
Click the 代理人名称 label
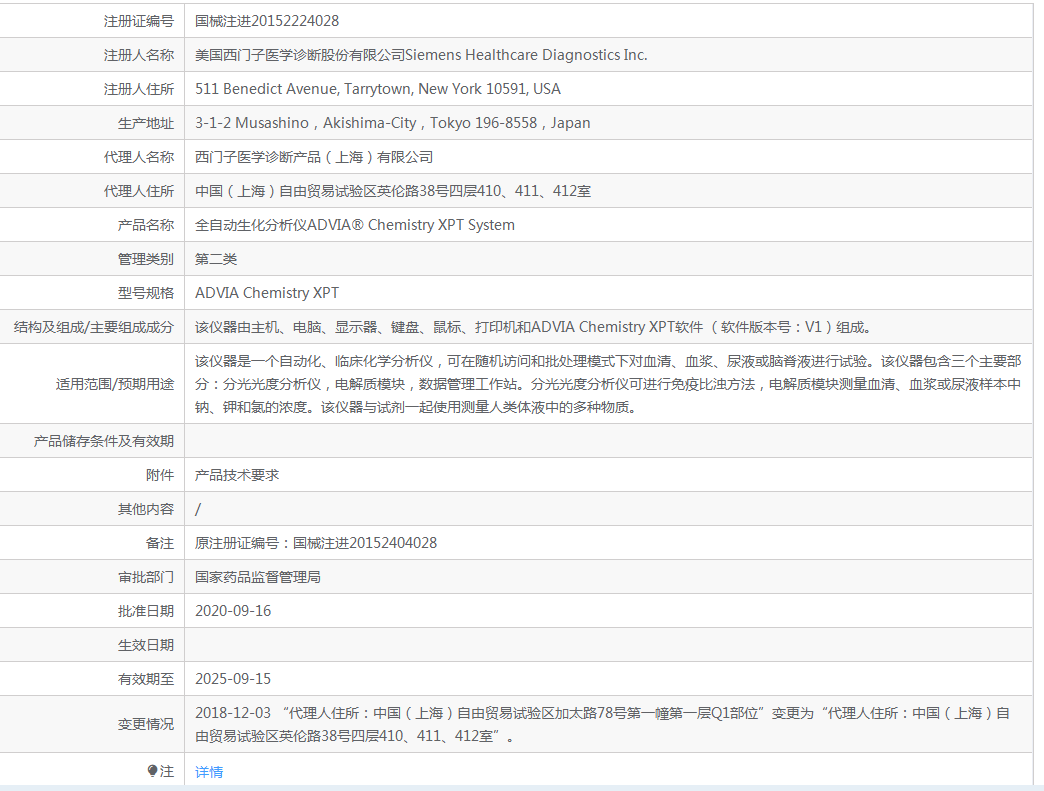coord(138,157)
